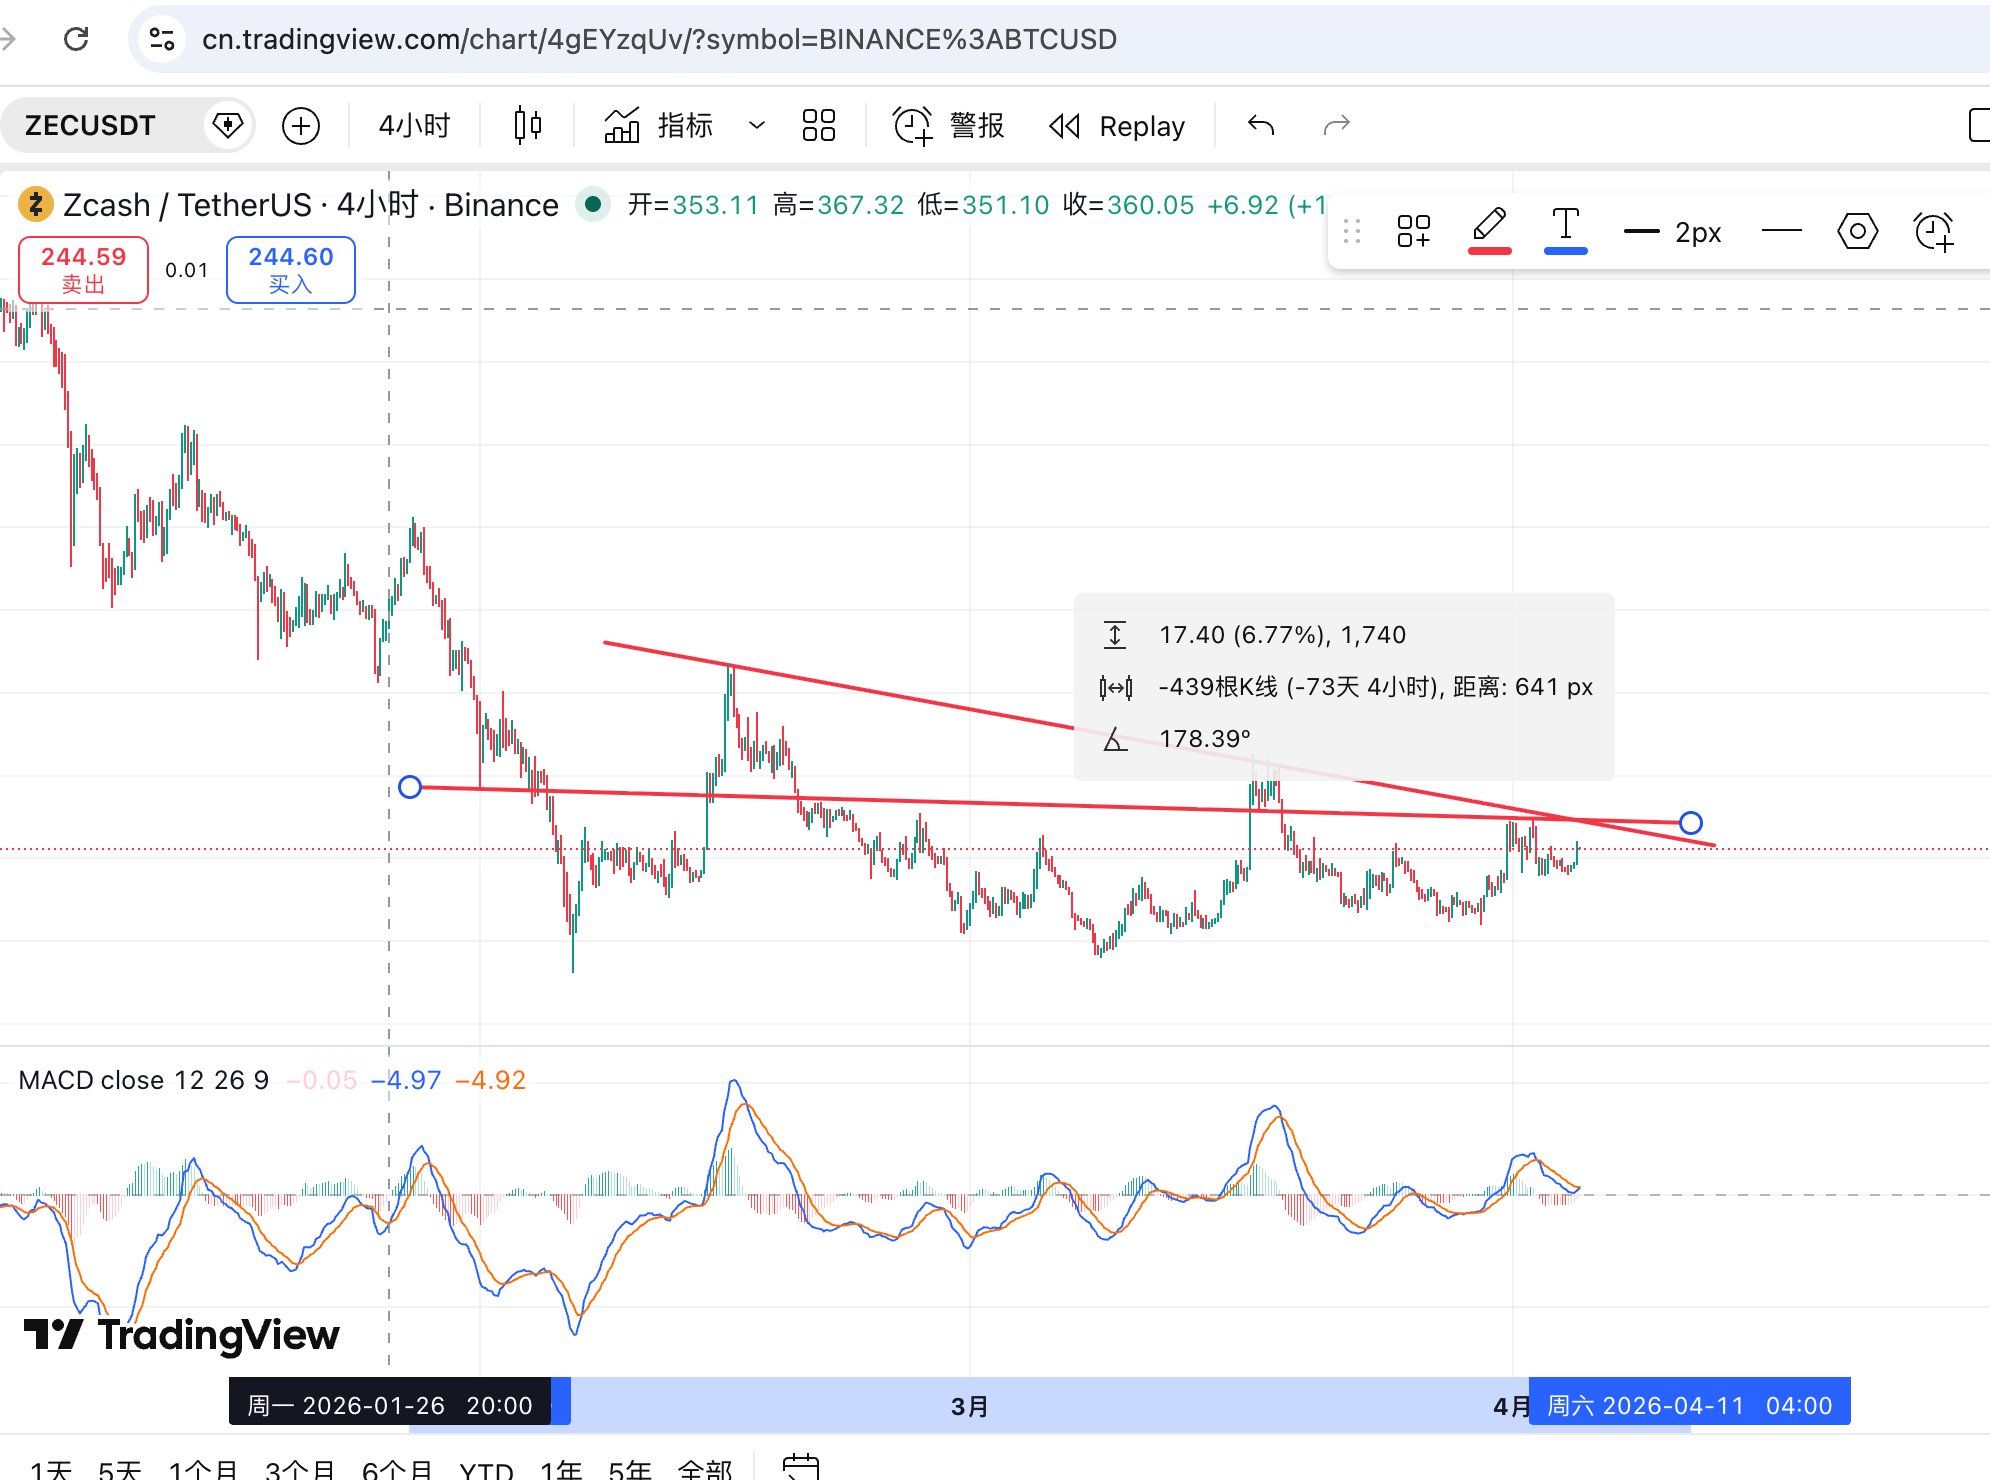Viewport: 1990px width, 1480px height.
Task: Open the go-to-date calendar icon
Action: pyautogui.click(x=800, y=1466)
